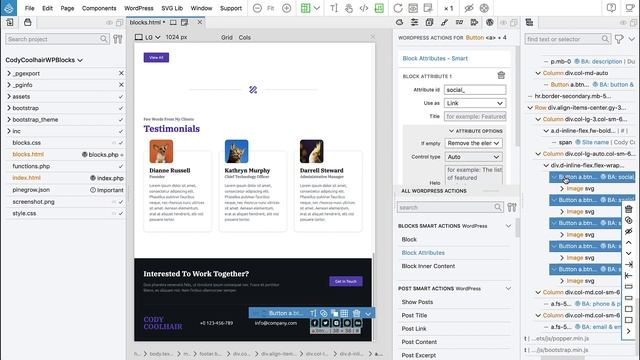Expand the bootstrap_theme folder

[x=9, y=120]
